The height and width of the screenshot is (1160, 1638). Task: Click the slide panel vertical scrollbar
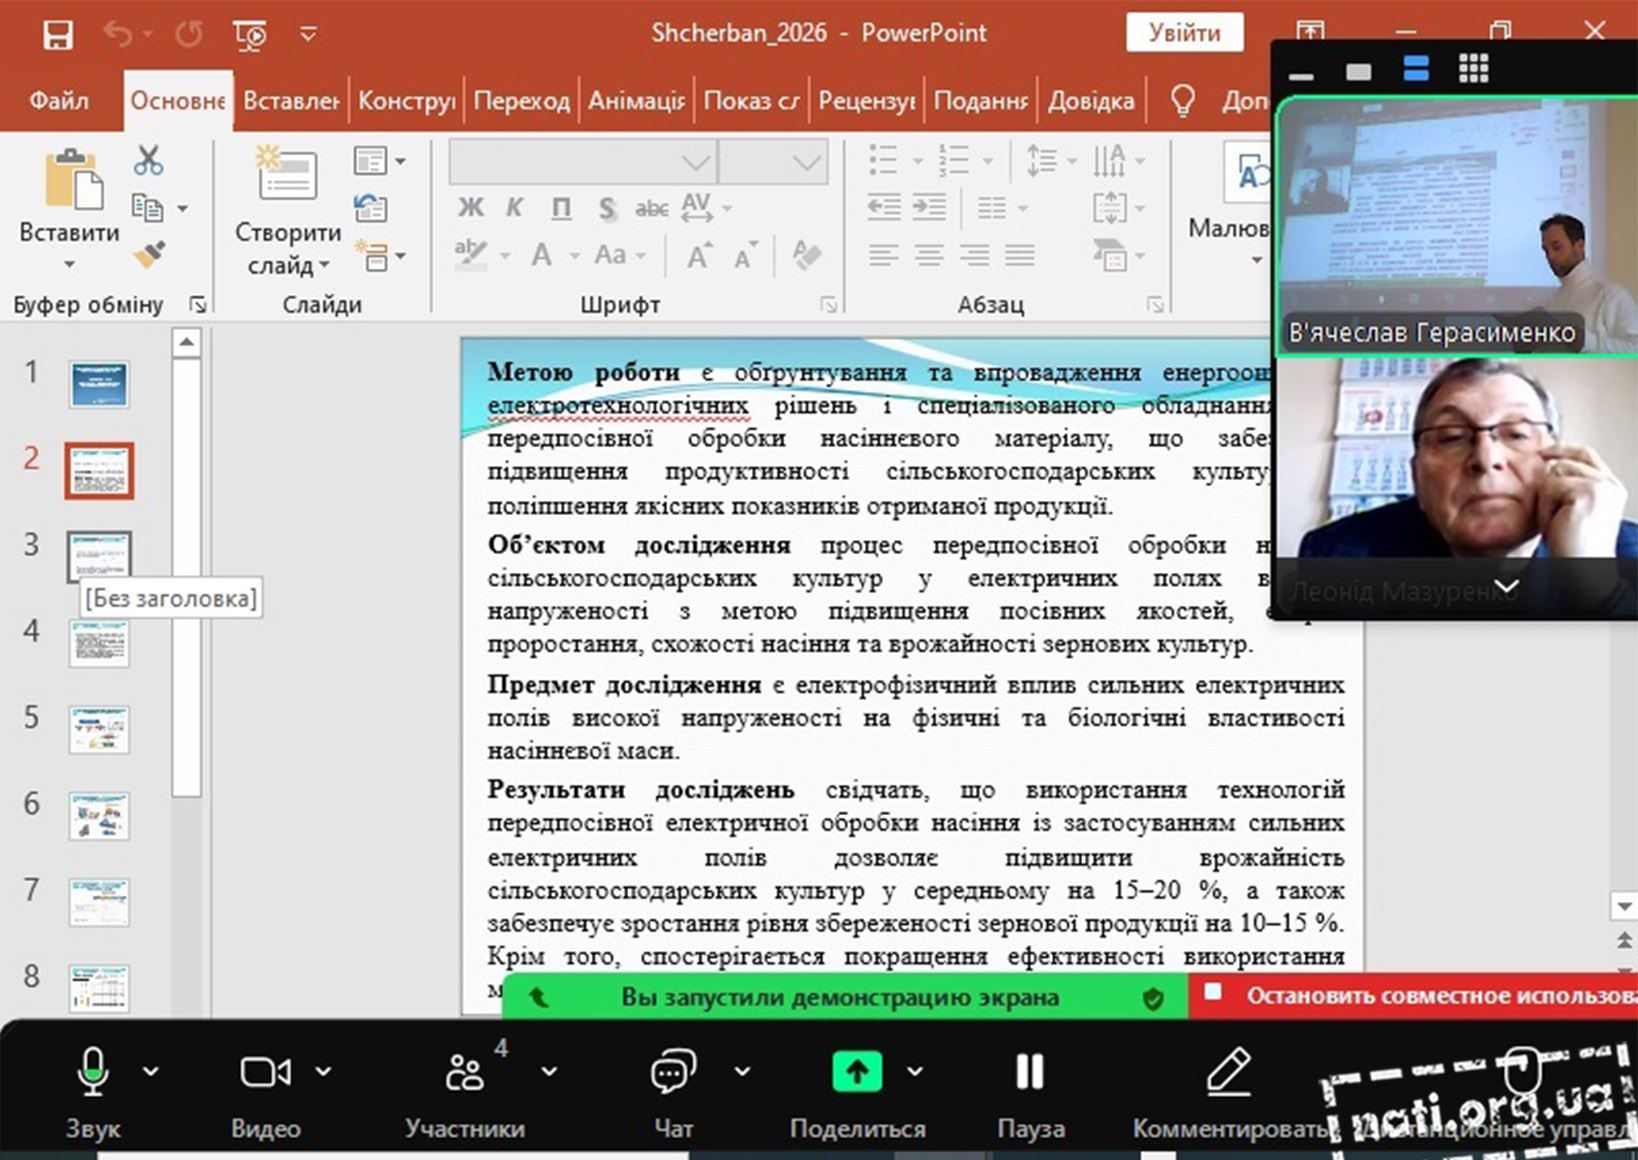[186, 580]
